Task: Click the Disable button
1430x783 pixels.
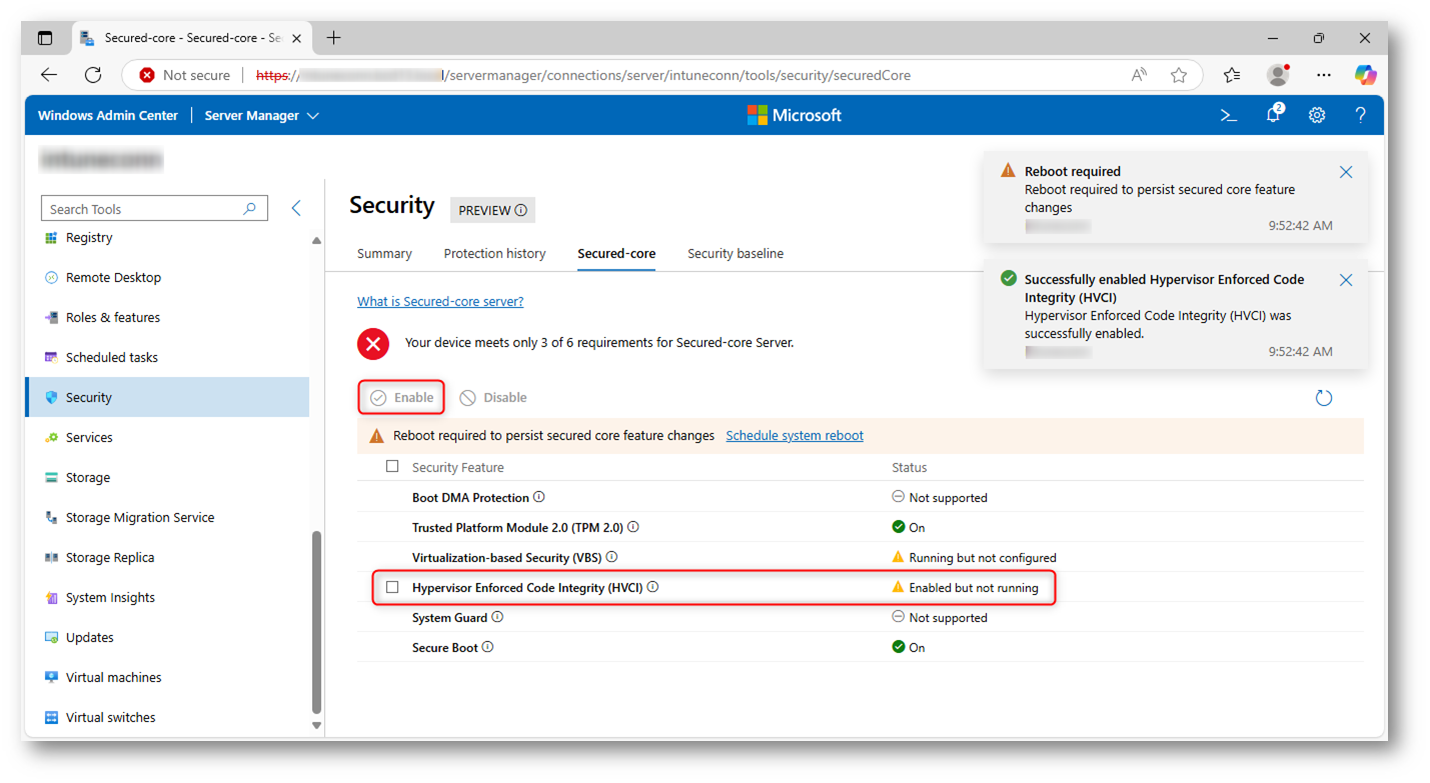Action: point(493,398)
